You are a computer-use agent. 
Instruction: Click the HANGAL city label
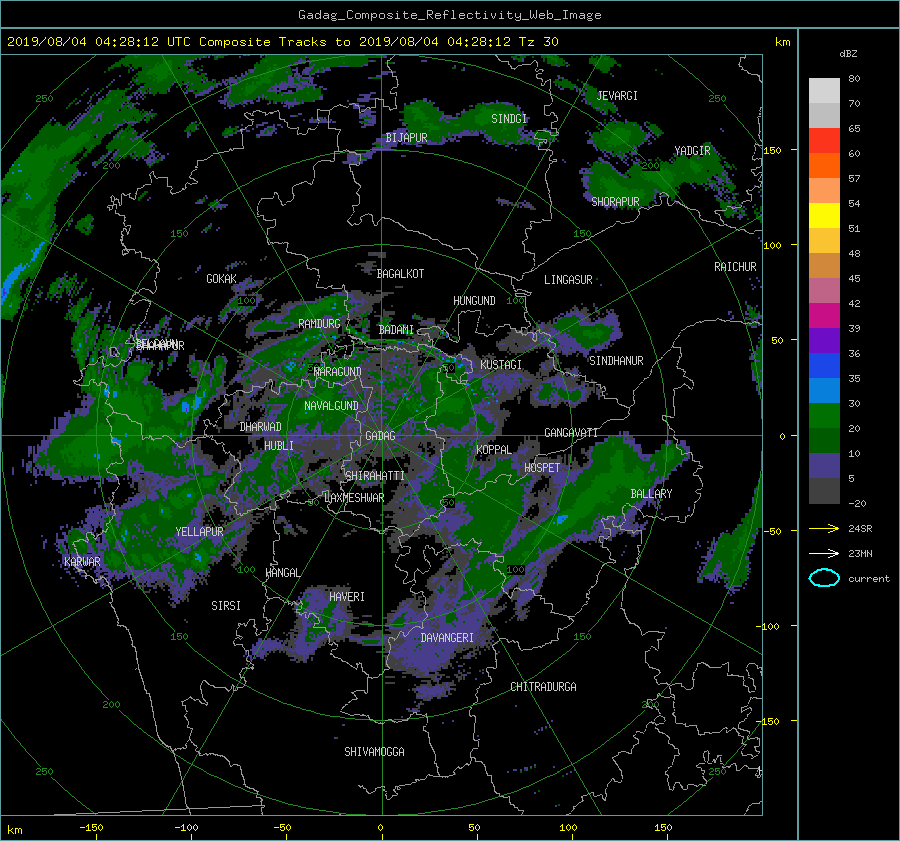(282, 573)
